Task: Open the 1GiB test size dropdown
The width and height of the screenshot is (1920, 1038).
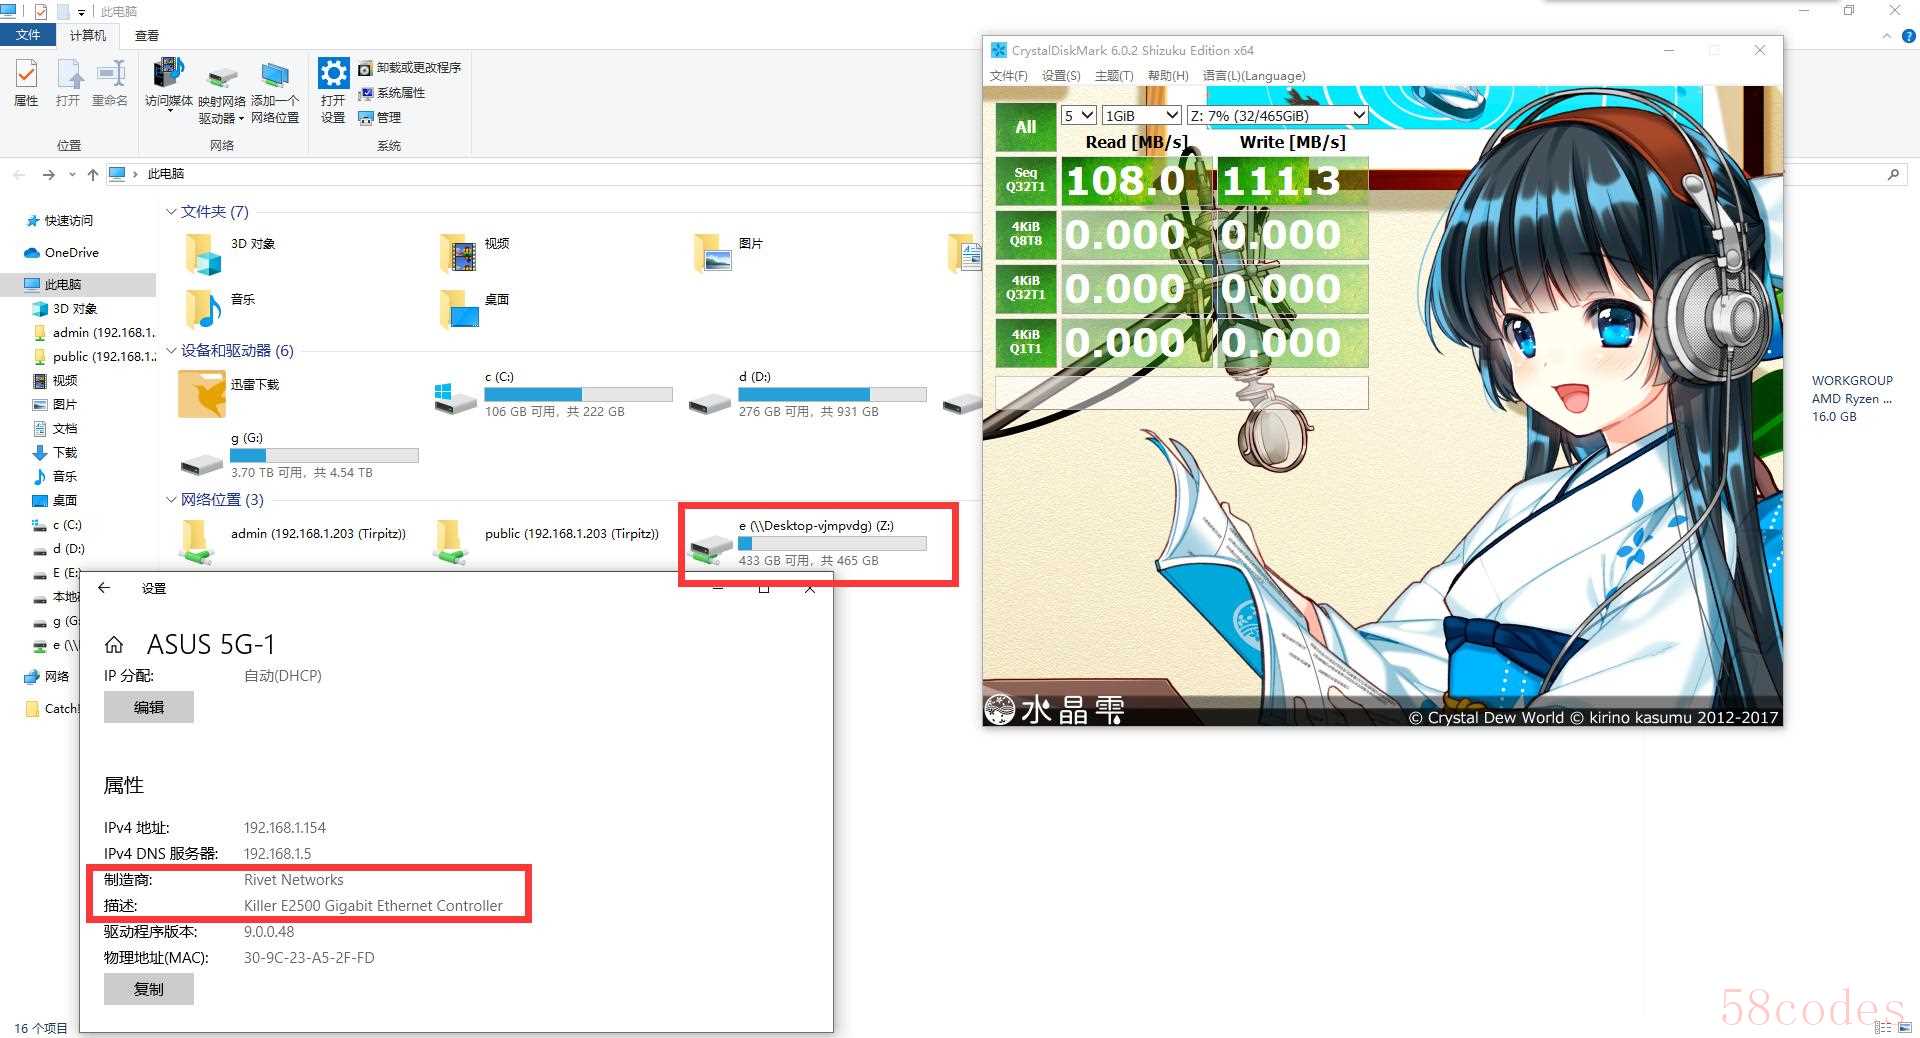Action: point(1141,116)
